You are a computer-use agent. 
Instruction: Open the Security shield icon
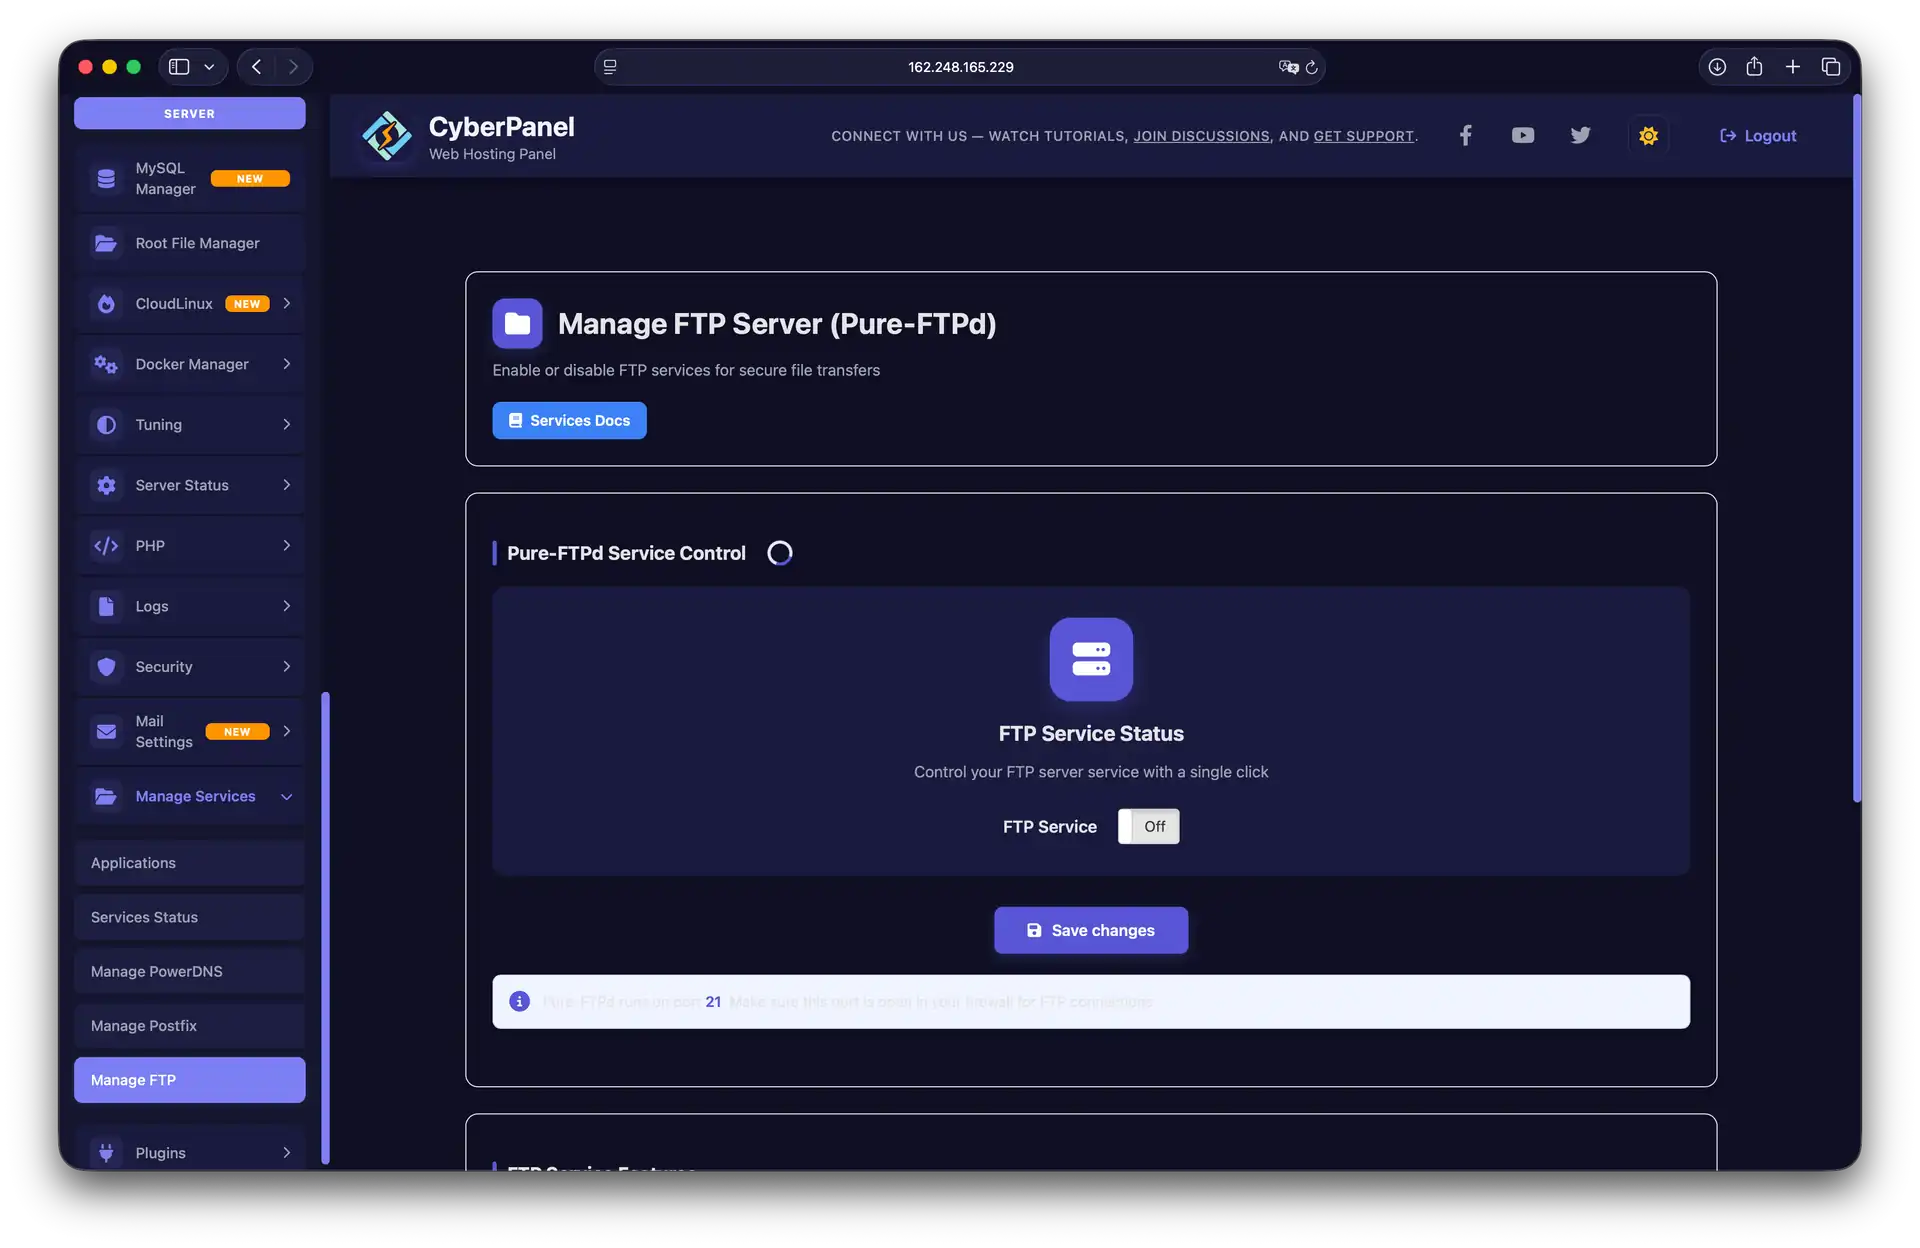click(106, 666)
